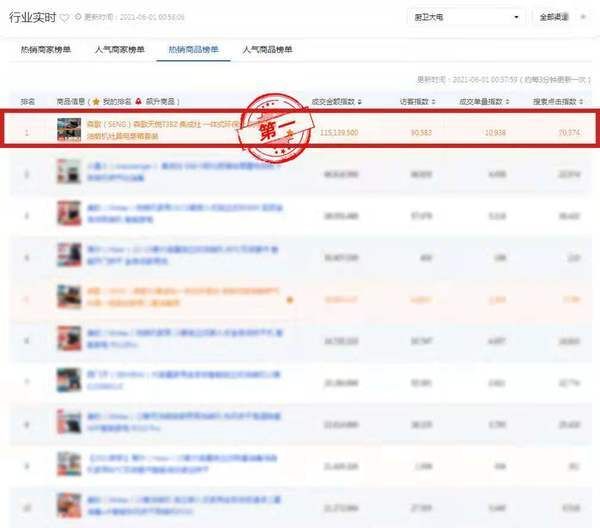This screenshot has width=600, height=528.
Task: Open the 厨卫大电 category dropdown
Action: (467, 17)
